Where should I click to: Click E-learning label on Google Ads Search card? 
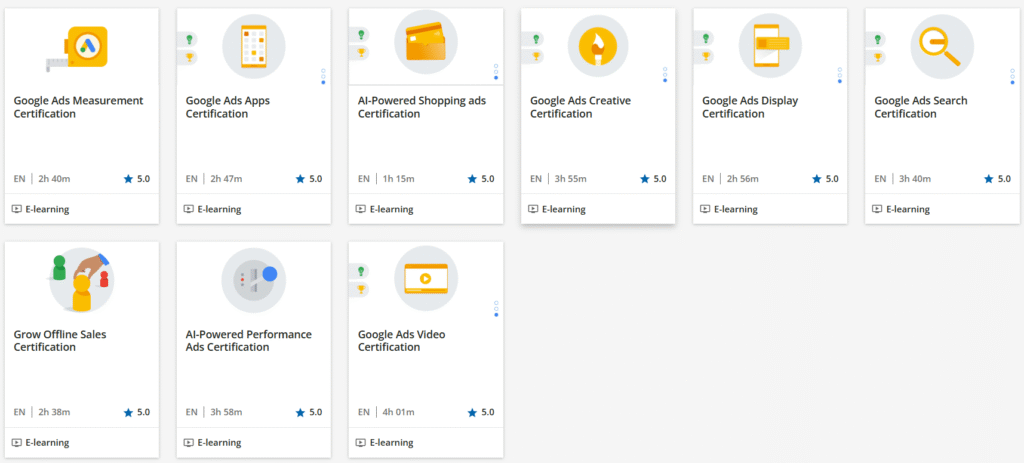(x=908, y=210)
